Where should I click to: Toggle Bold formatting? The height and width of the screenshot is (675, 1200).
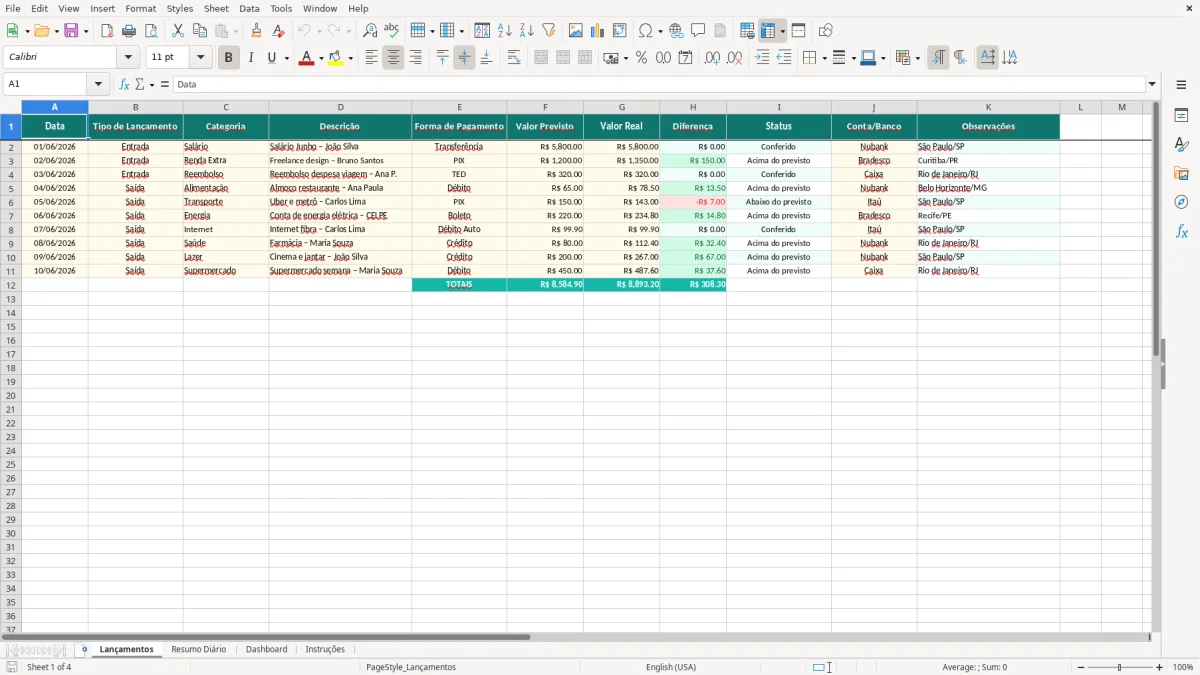coord(228,58)
